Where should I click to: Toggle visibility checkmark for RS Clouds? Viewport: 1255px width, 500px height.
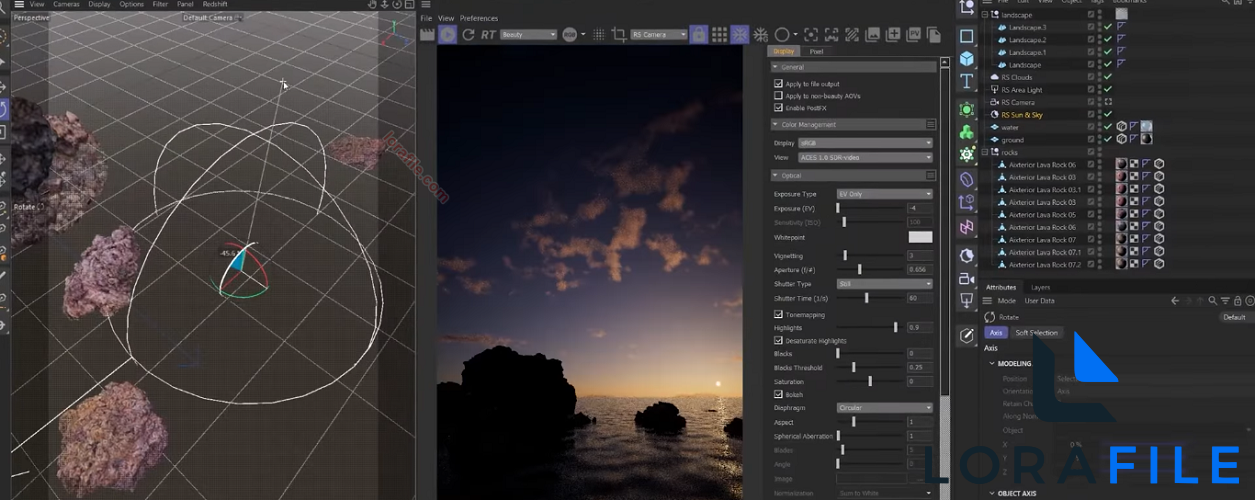tap(1108, 77)
